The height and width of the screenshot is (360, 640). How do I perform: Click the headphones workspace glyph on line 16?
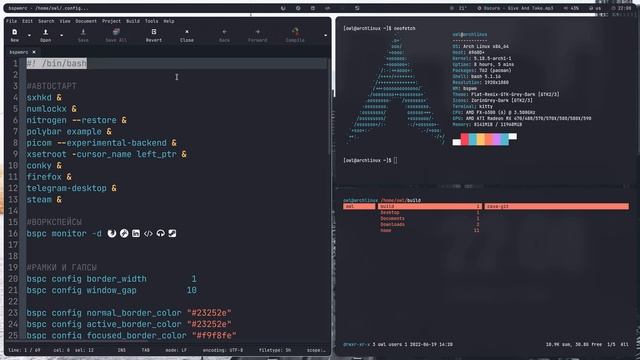click(x=160, y=233)
